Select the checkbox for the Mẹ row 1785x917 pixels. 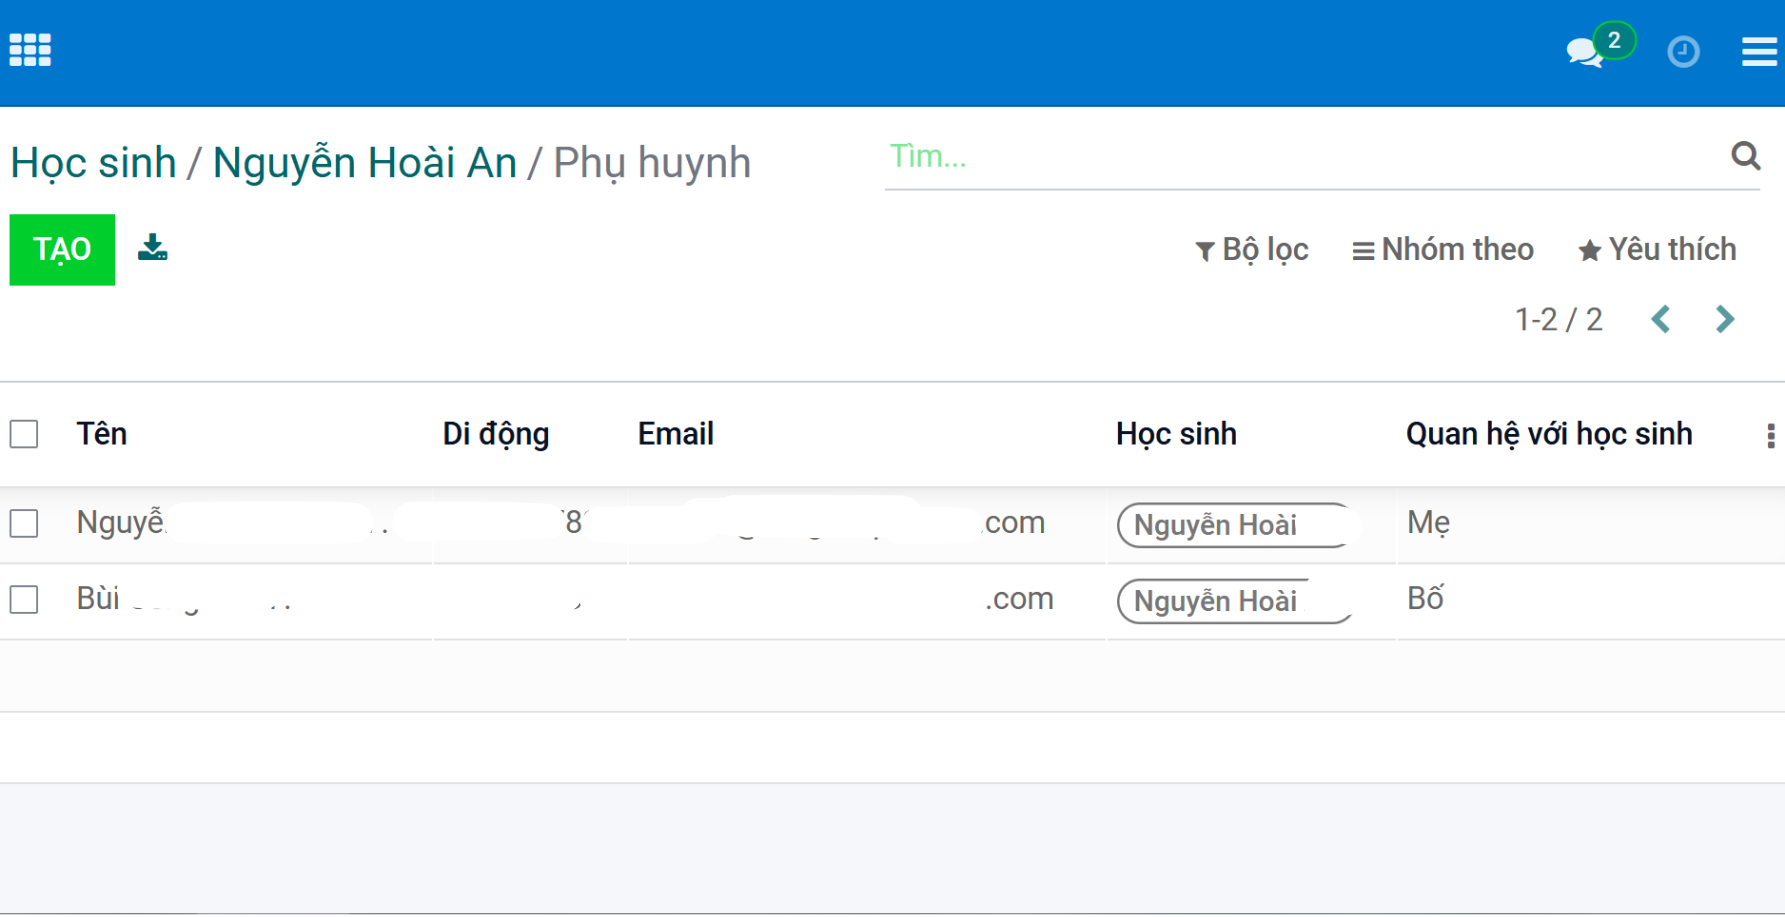pos(23,523)
